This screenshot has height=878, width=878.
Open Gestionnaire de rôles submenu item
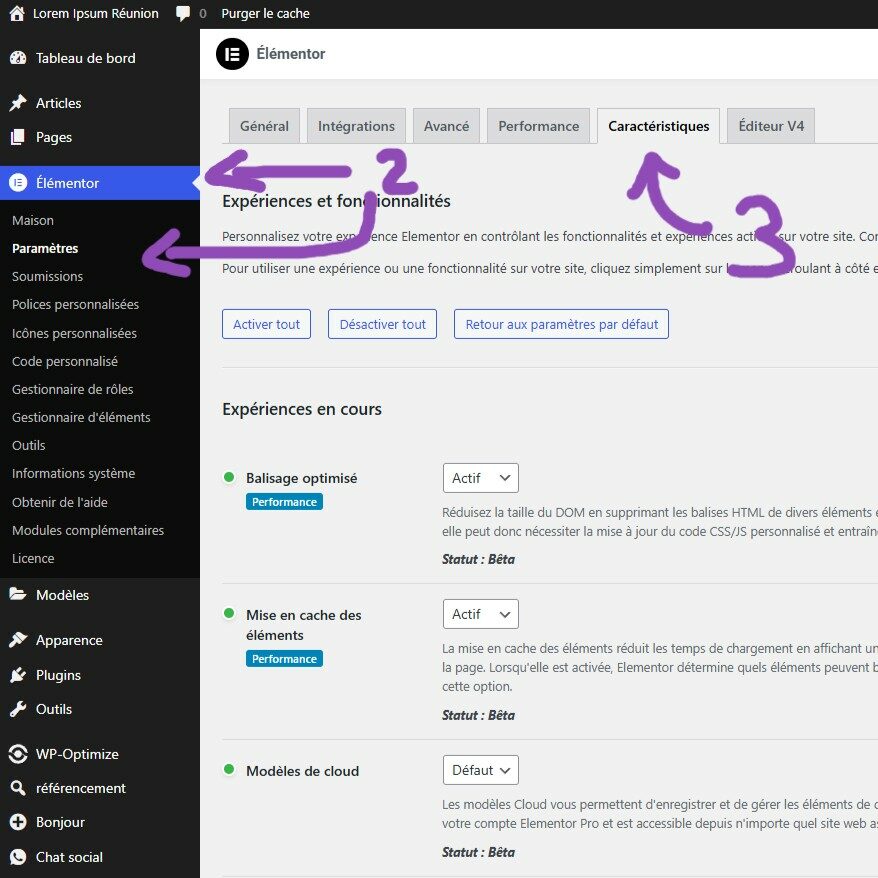pyautogui.click(x=73, y=389)
